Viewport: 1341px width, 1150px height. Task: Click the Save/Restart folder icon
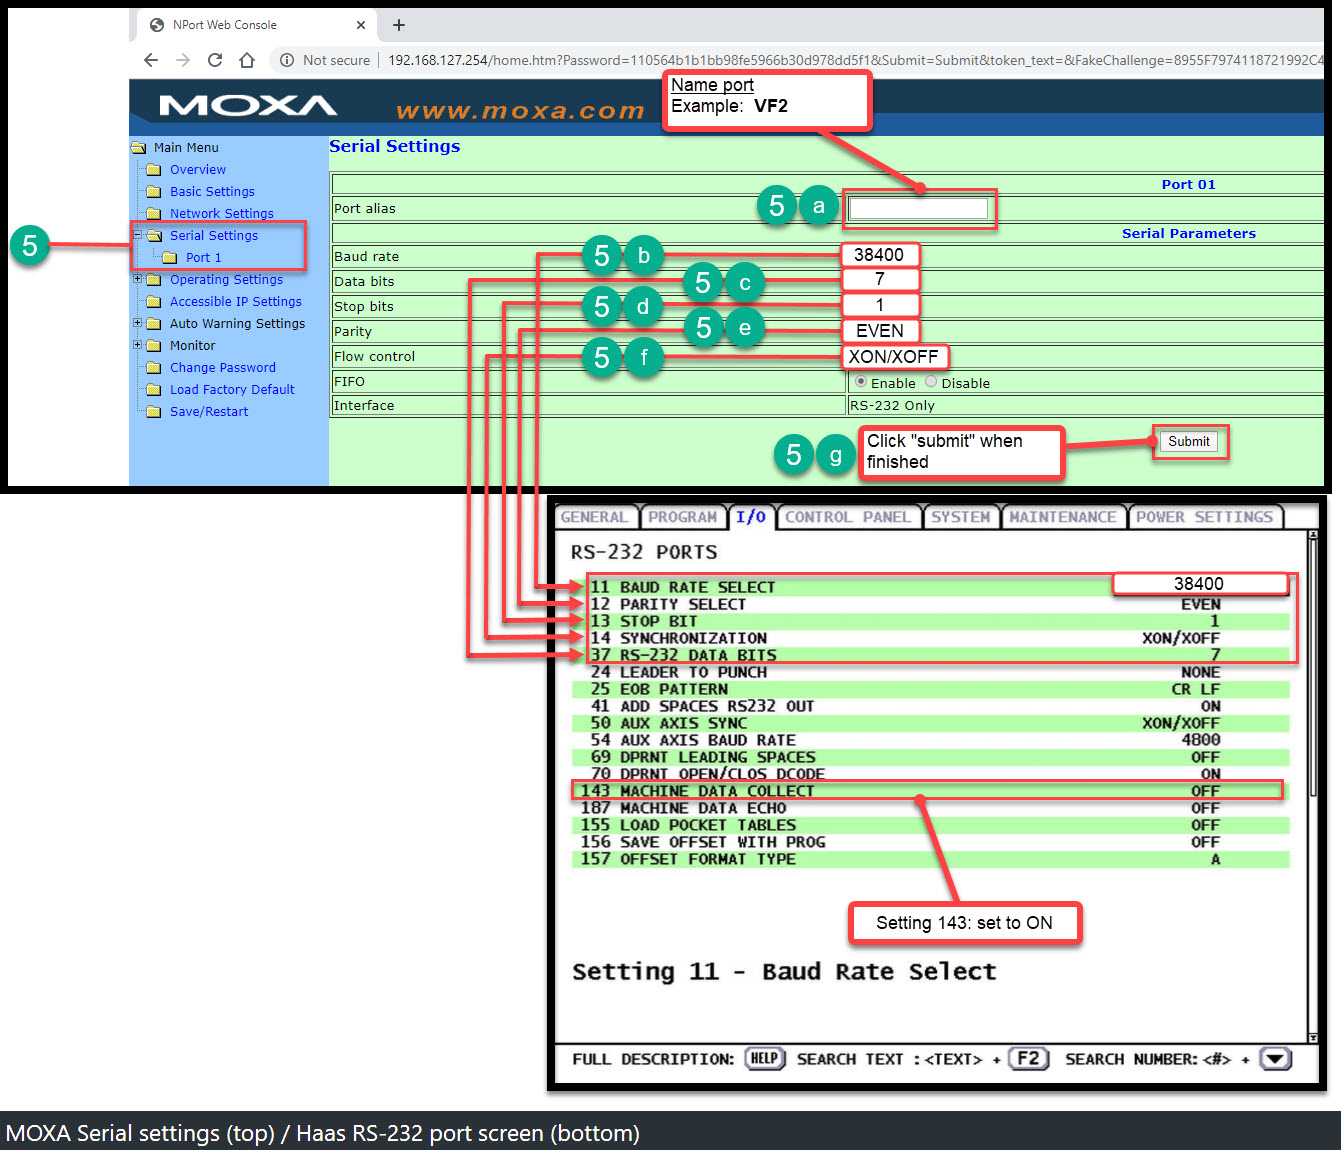coord(154,412)
